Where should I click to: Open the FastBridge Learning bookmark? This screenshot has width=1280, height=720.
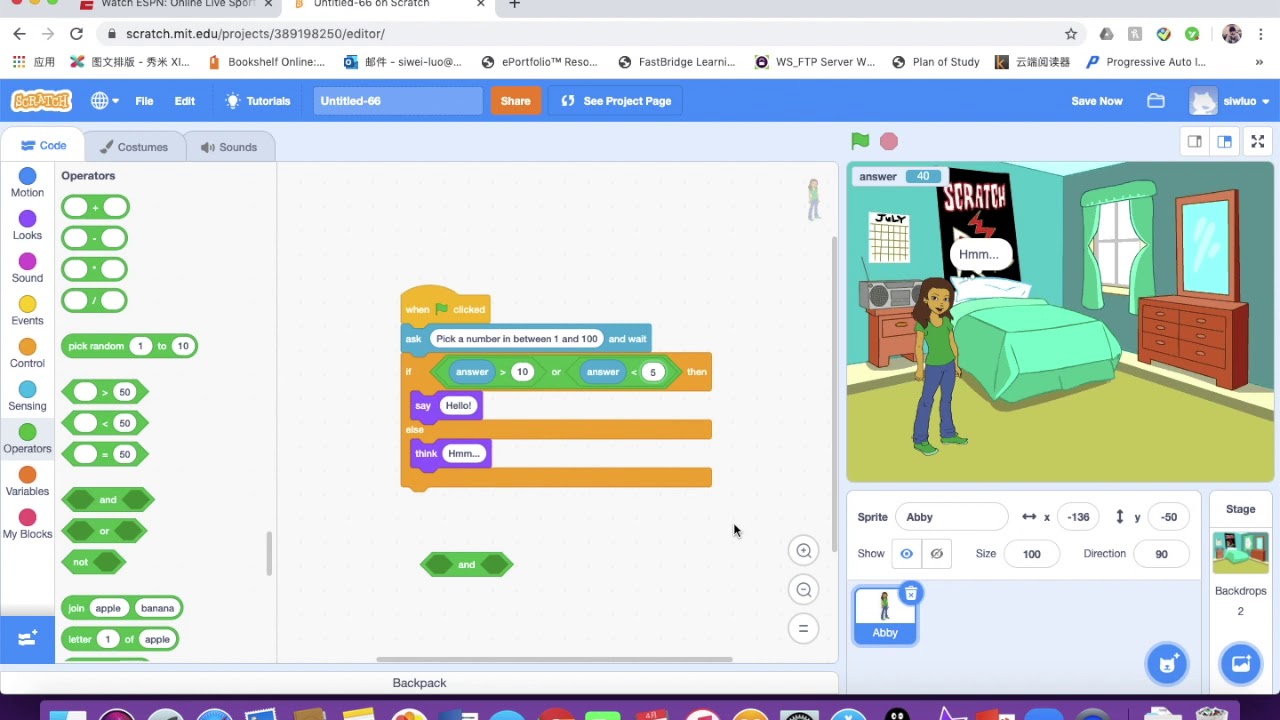(676, 62)
